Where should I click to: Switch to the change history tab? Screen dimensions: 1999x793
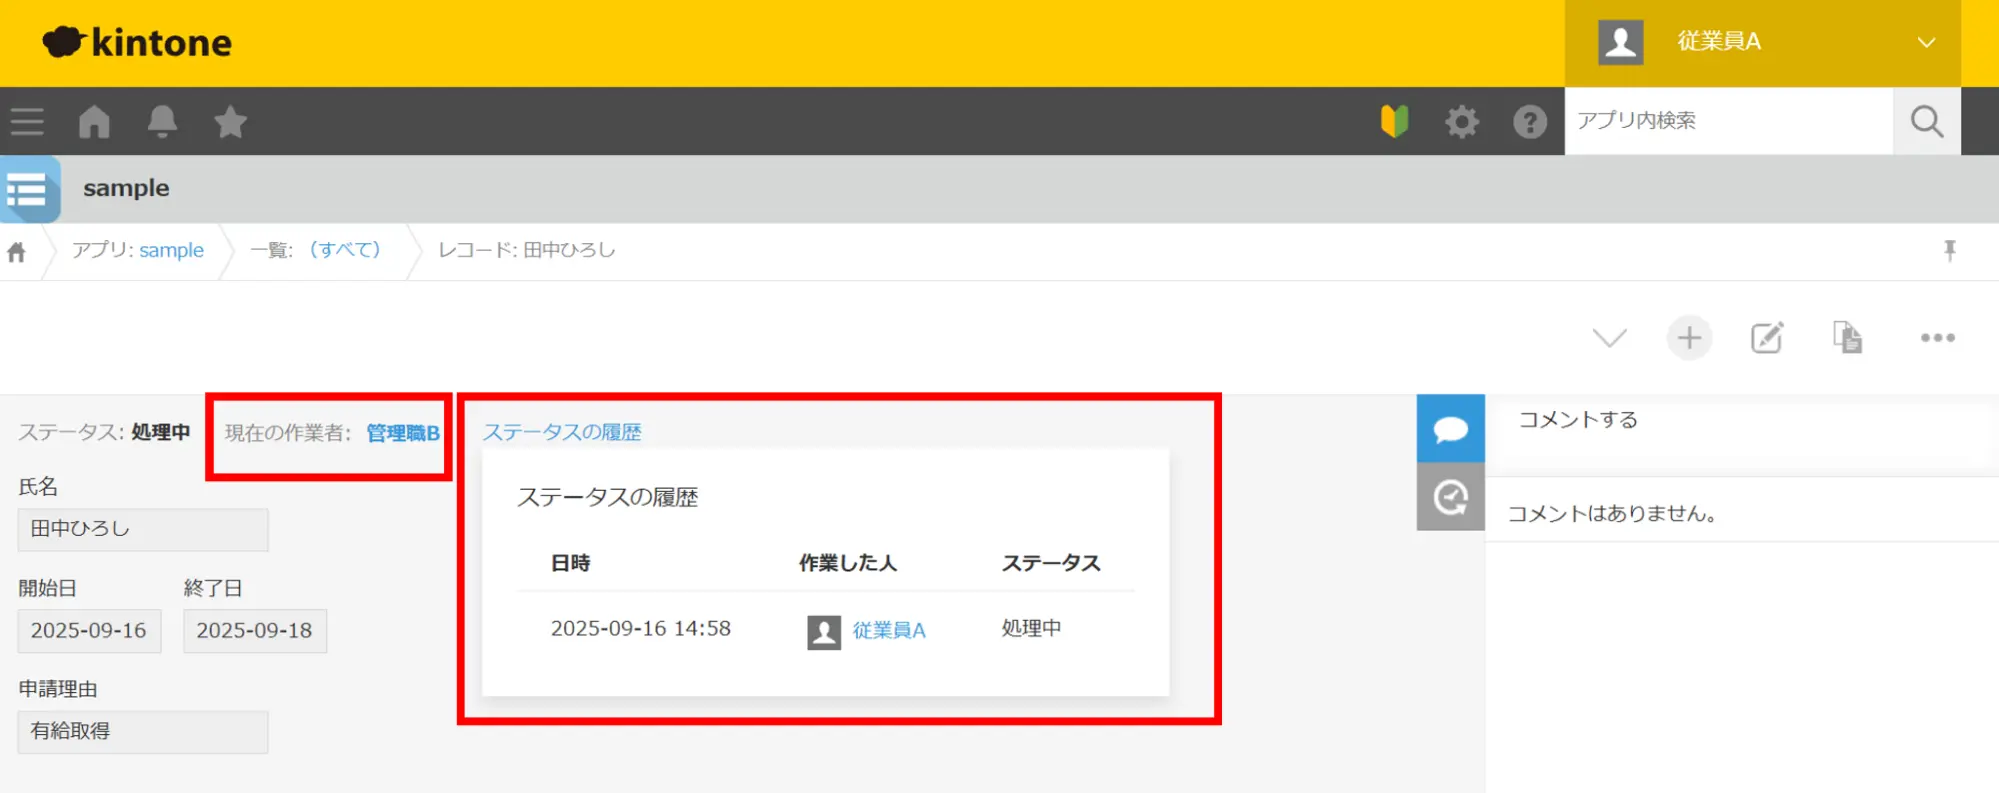(1450, 497)
